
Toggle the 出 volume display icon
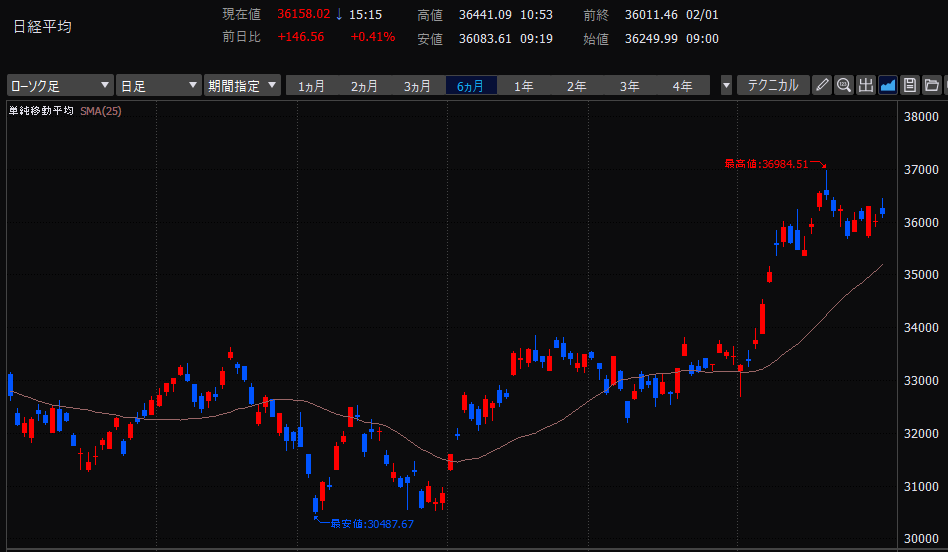click(x=866, y=85)
